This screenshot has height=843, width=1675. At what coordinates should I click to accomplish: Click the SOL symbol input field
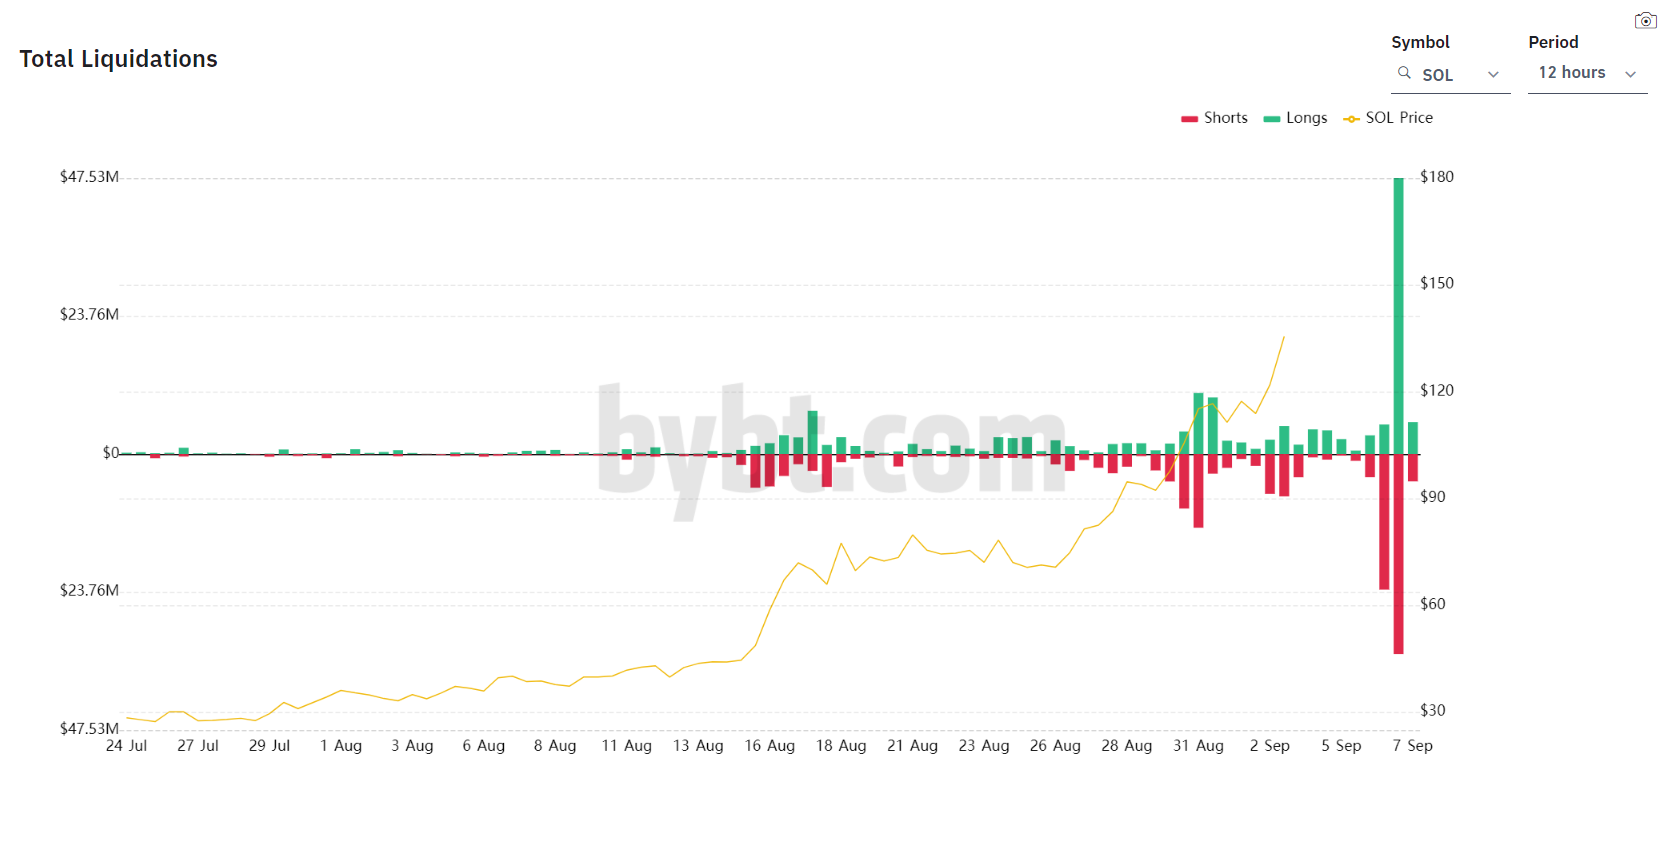point(1450,75)
